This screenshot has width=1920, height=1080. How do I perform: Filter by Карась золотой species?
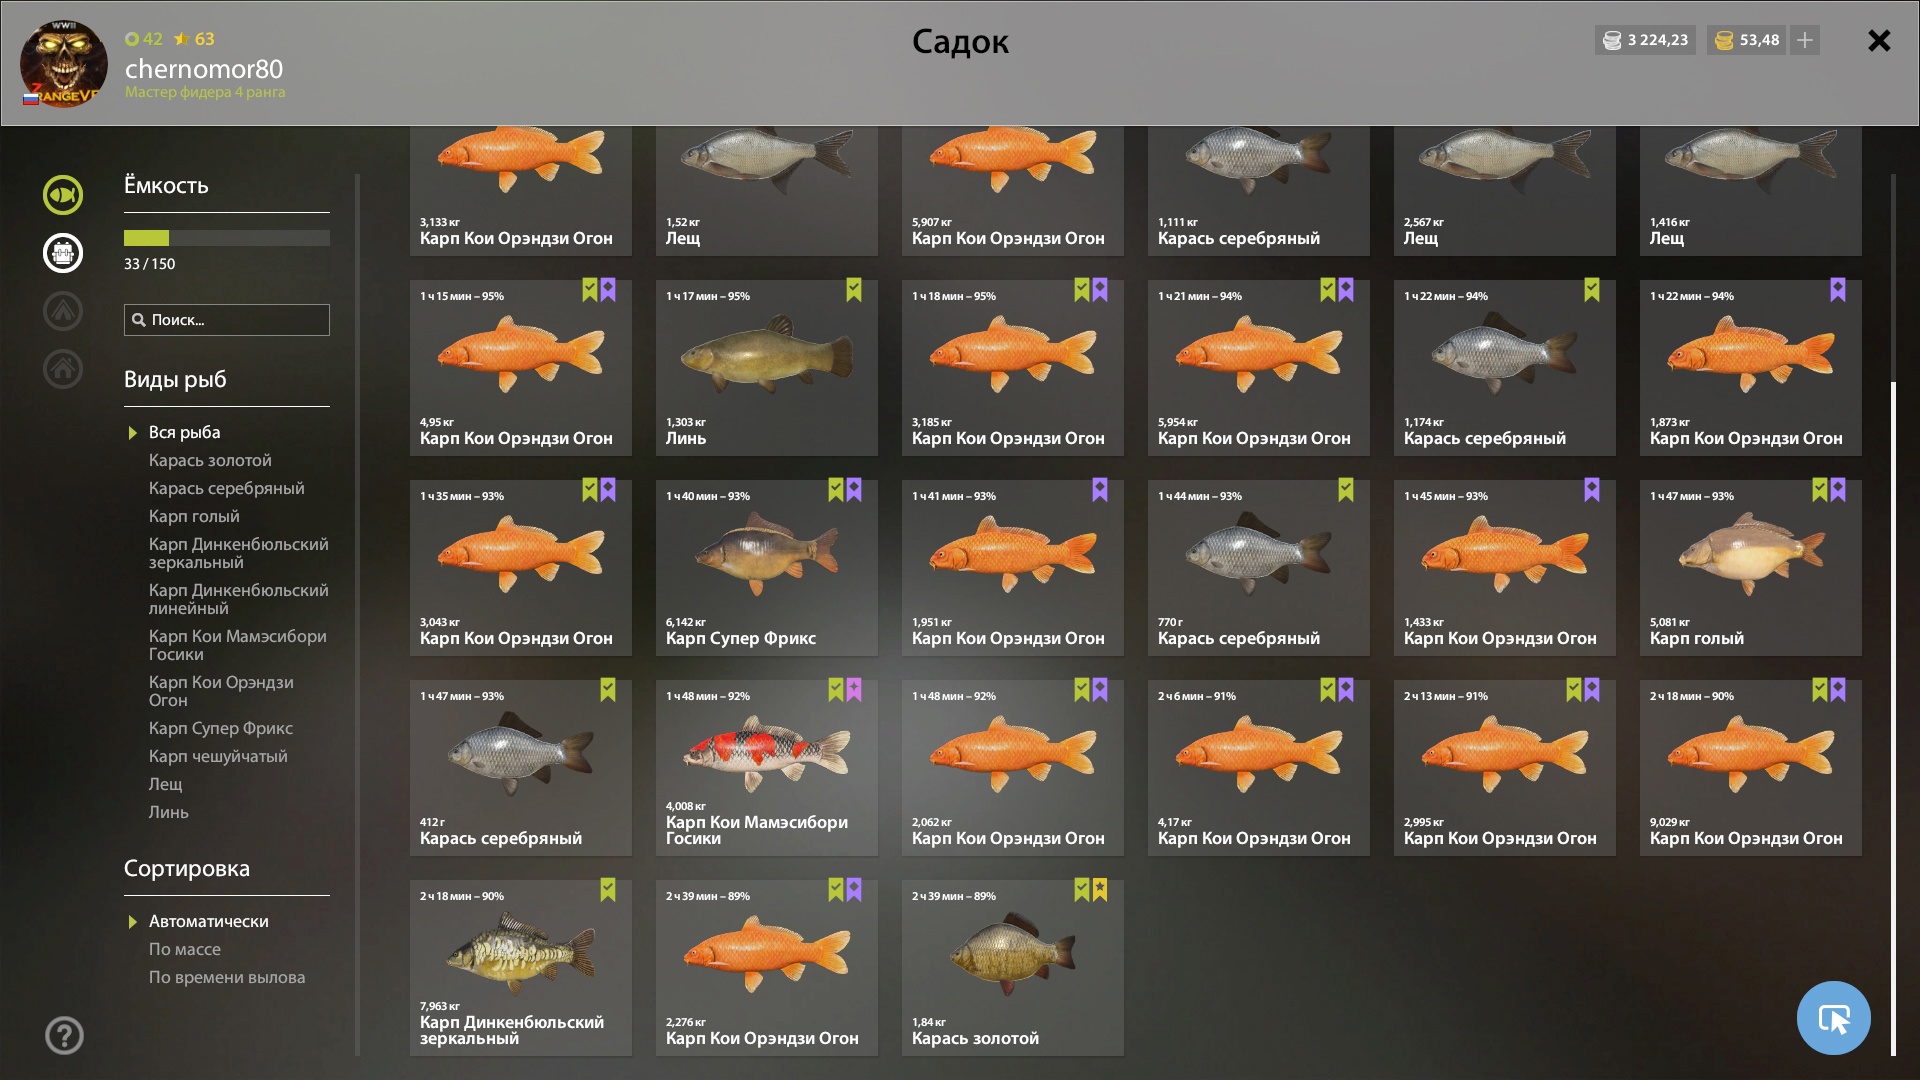tap(210, 460)
